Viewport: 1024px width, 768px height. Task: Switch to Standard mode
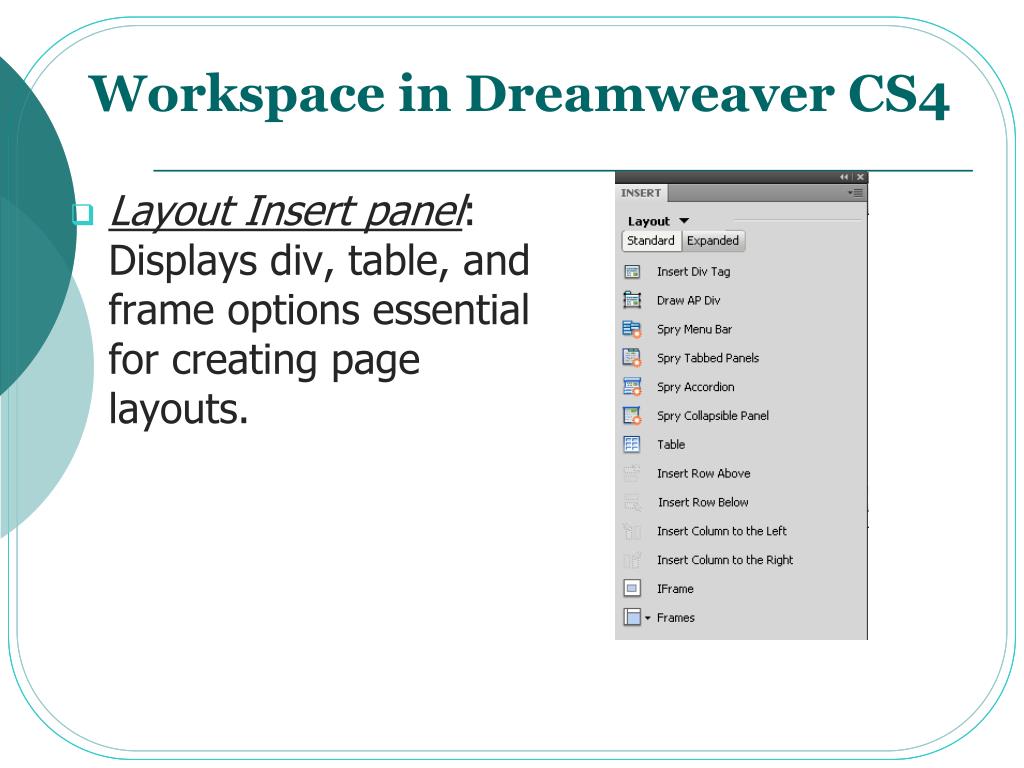pyautogui.click(x=651, y=241)
